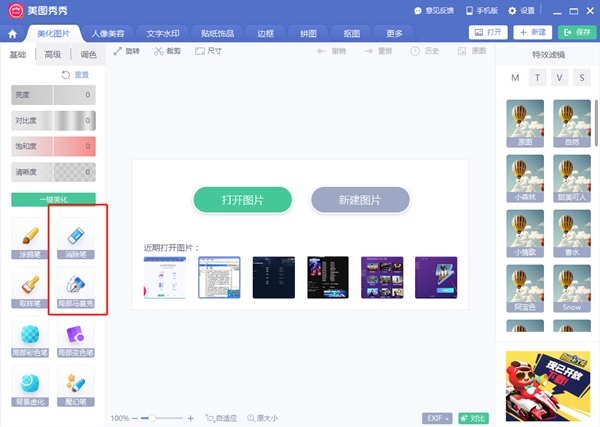Viewport: 600px width, 427px height.
Task: Open 意见反馈 feedback in the title bar
Action: click(434, 11)
